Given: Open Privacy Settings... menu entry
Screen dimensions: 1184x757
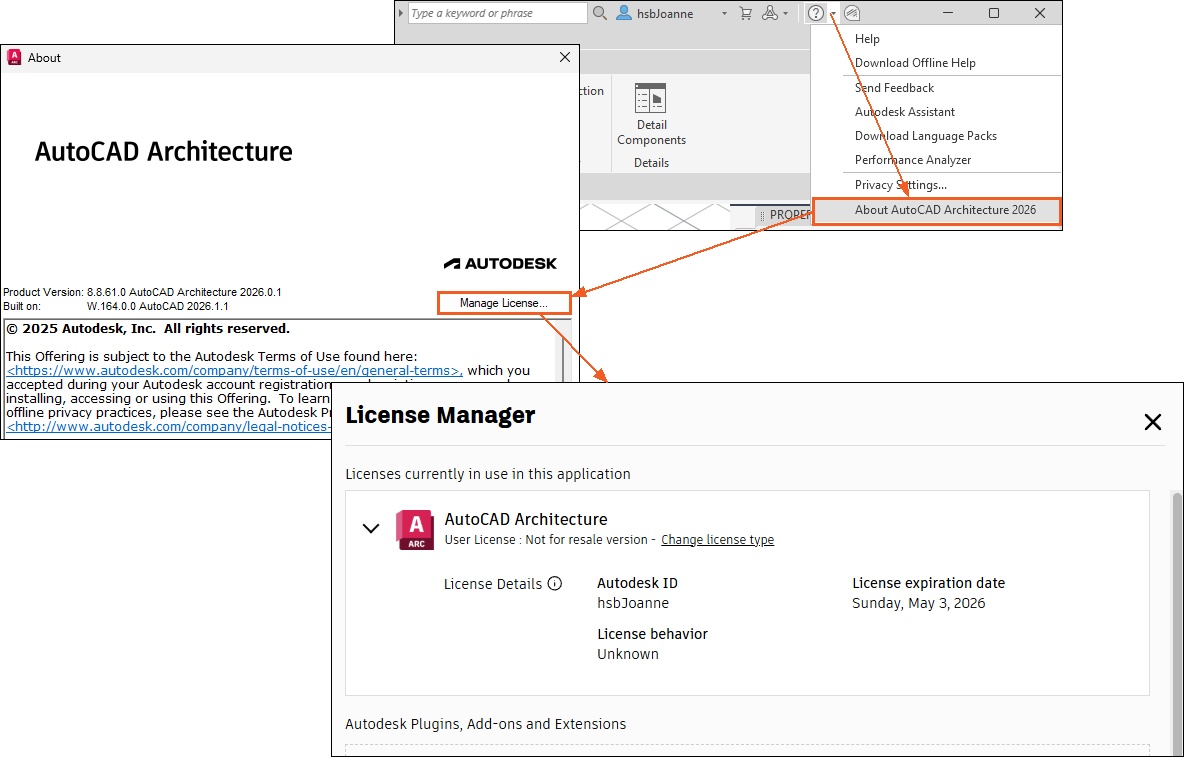Looking at the screenshot, I should [x=901, y=186].
